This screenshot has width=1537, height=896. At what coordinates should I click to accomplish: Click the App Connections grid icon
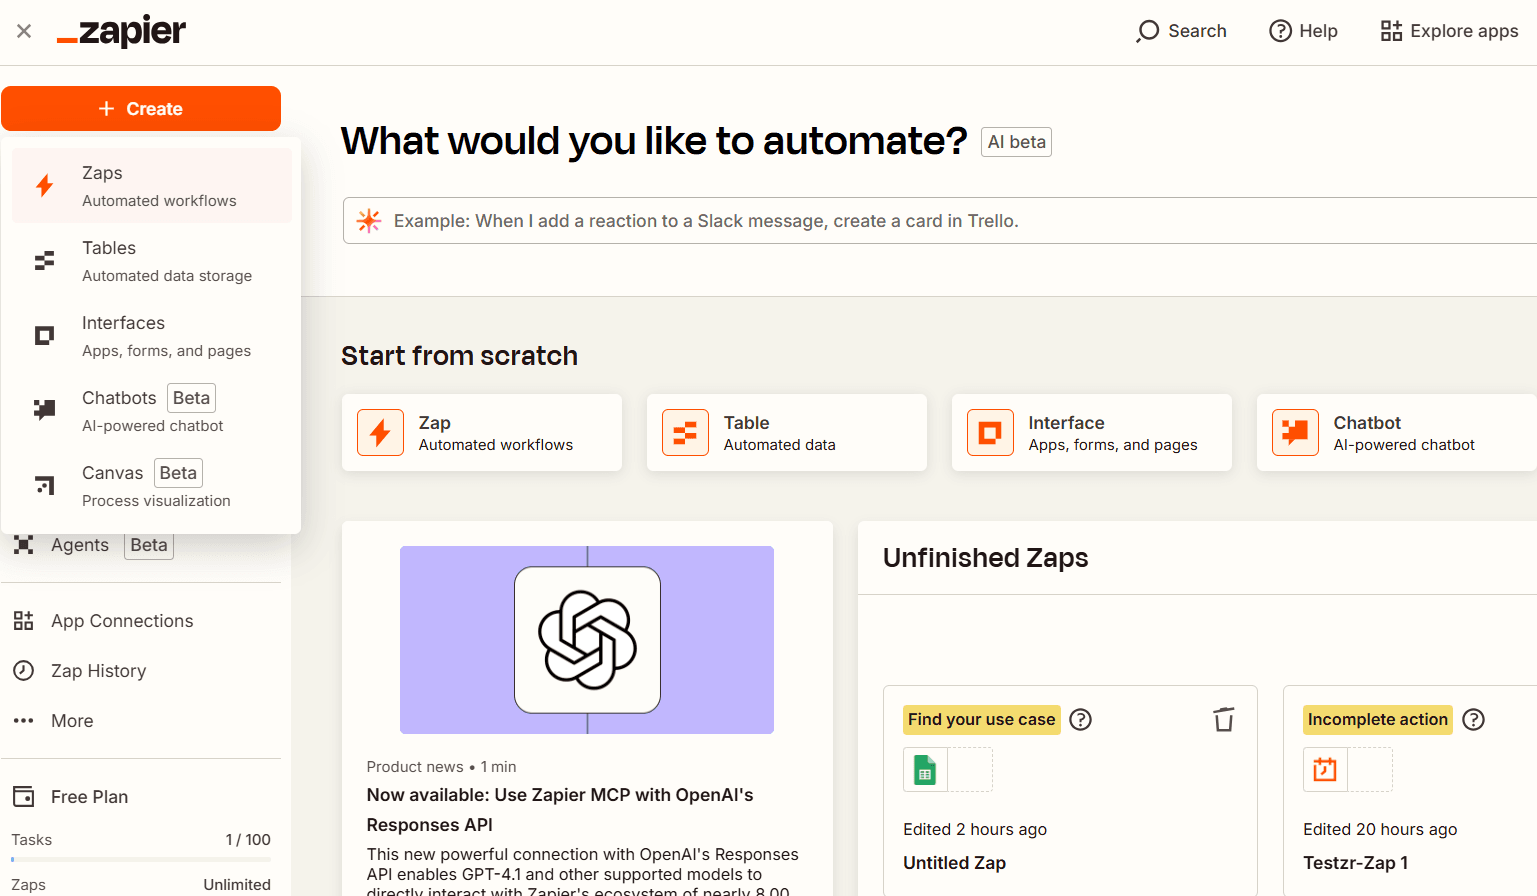coord(24,621)
